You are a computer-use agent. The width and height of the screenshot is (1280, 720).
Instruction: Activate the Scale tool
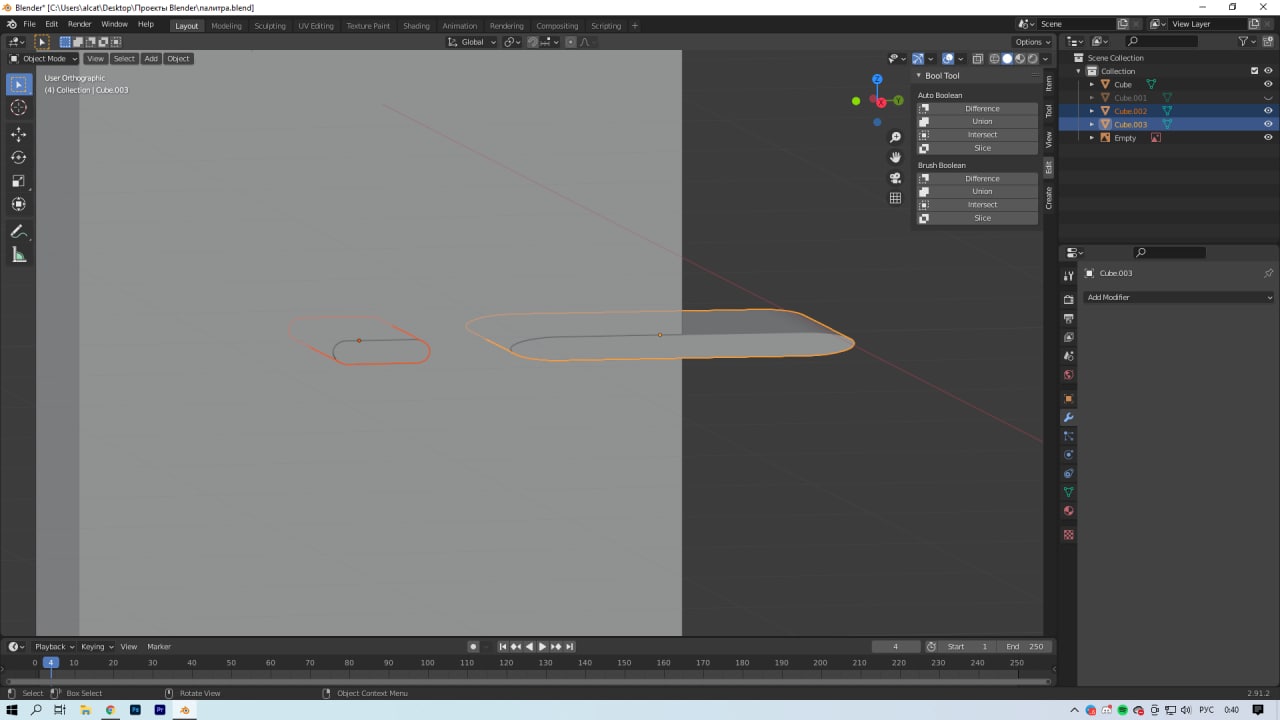(x=19, y=181)
